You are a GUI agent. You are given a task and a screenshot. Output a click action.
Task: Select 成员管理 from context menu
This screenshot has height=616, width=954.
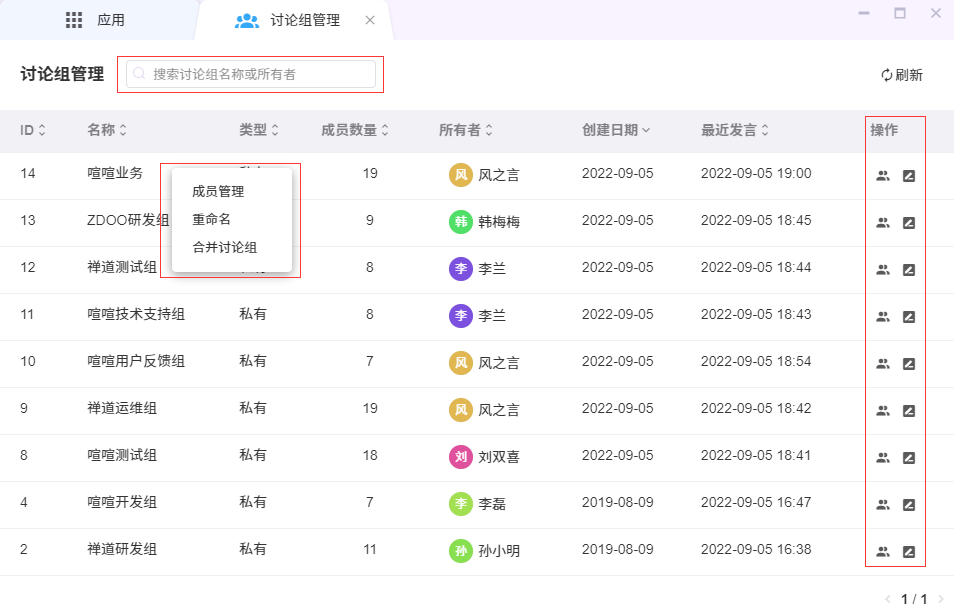(218, 192)
